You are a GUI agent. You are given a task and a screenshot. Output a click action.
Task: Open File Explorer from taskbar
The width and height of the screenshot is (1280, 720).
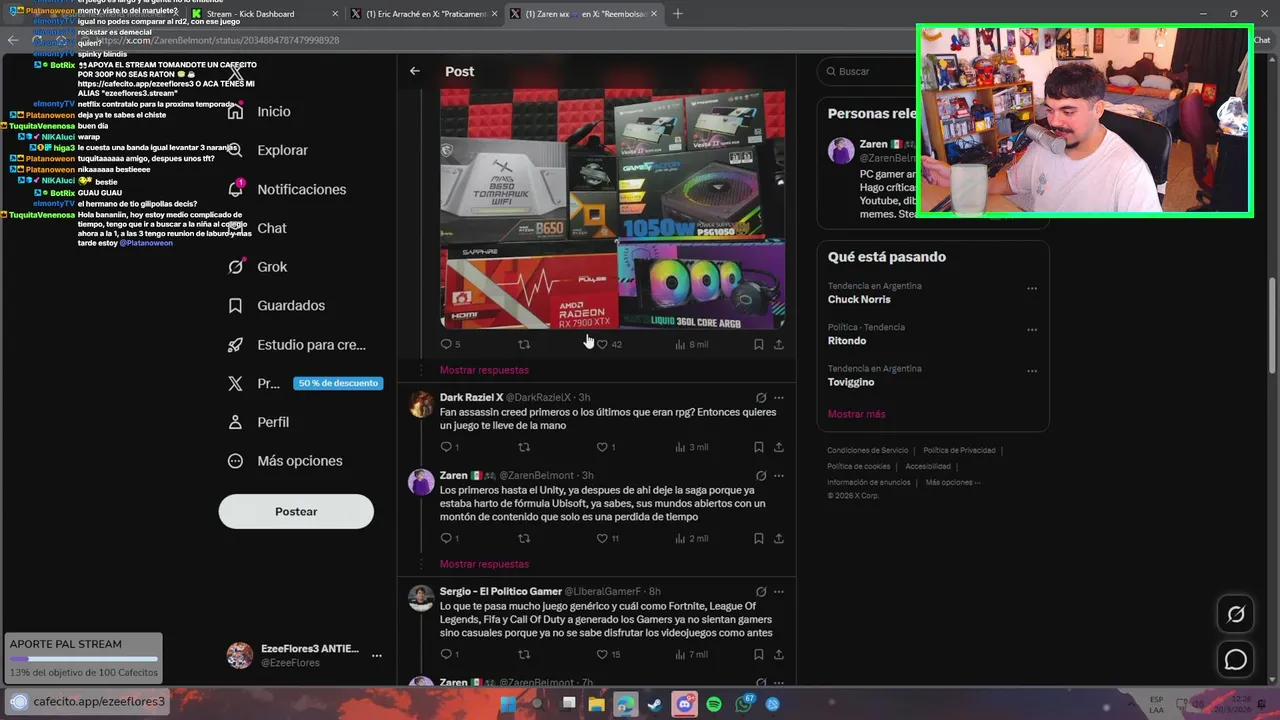597,704
